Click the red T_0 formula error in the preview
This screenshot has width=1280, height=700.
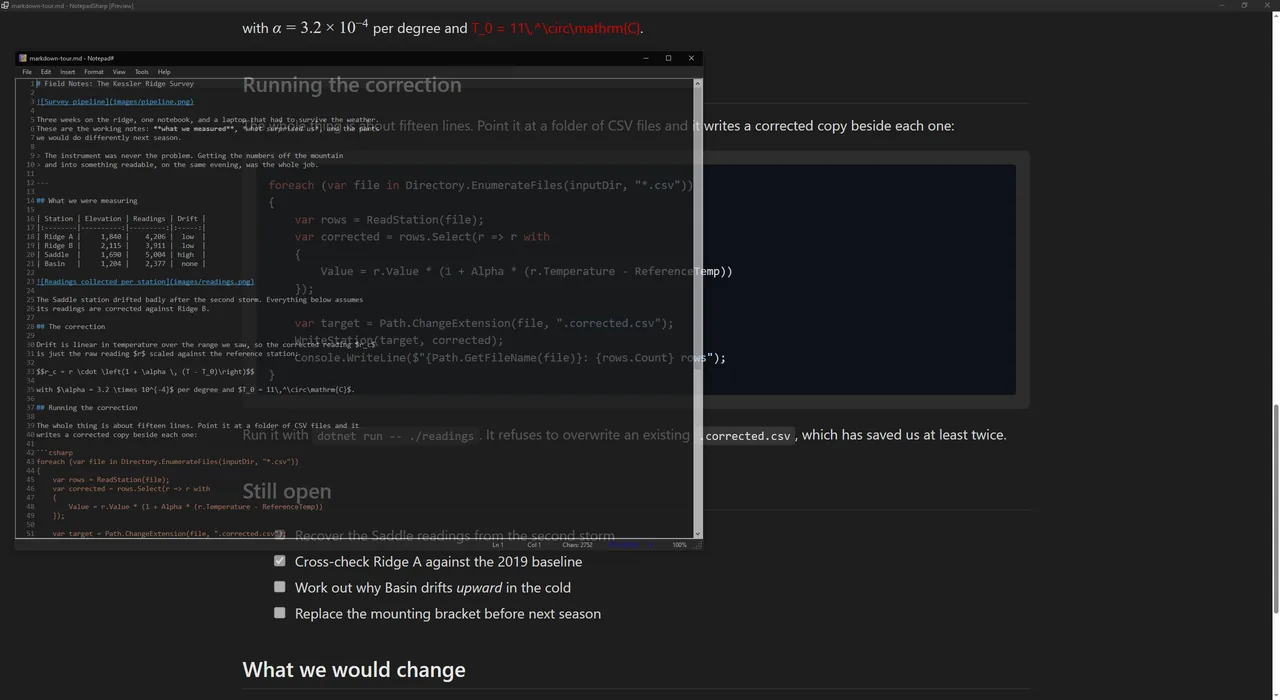pyautogui.click(x=556, y=28)
